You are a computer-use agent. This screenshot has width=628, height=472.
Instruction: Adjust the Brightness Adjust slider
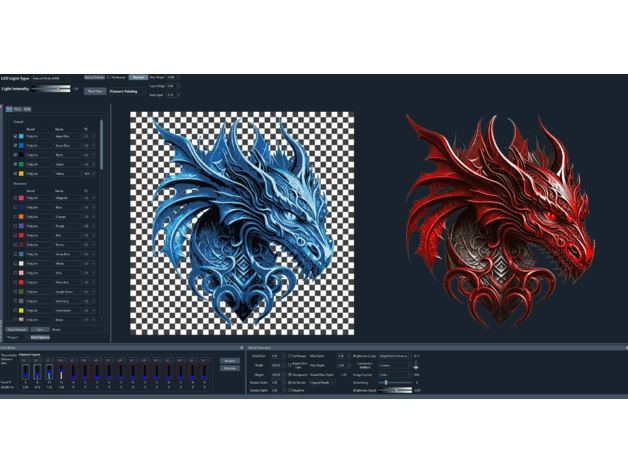[x=395, y=390]
